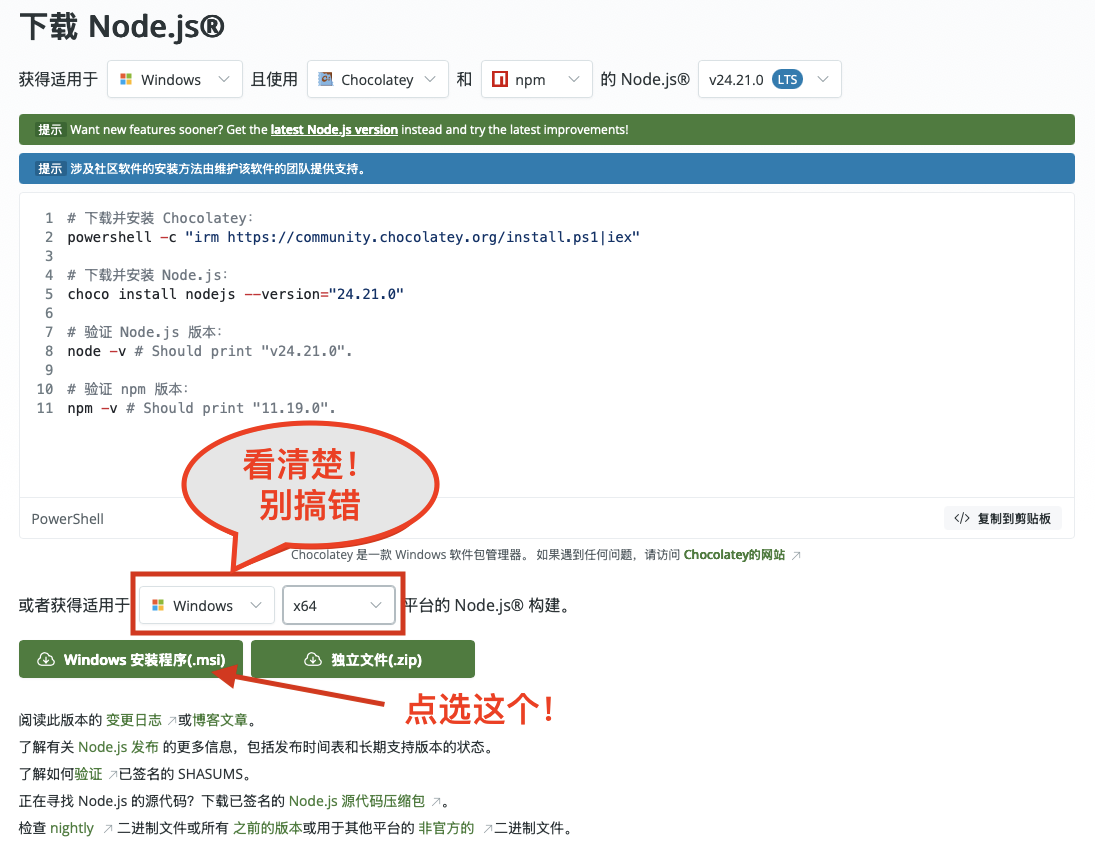This screenshot has height=852, width=1095.
Task: Click the external arrow after Node.js 源代码压缩包
Action: pos(436,802)
